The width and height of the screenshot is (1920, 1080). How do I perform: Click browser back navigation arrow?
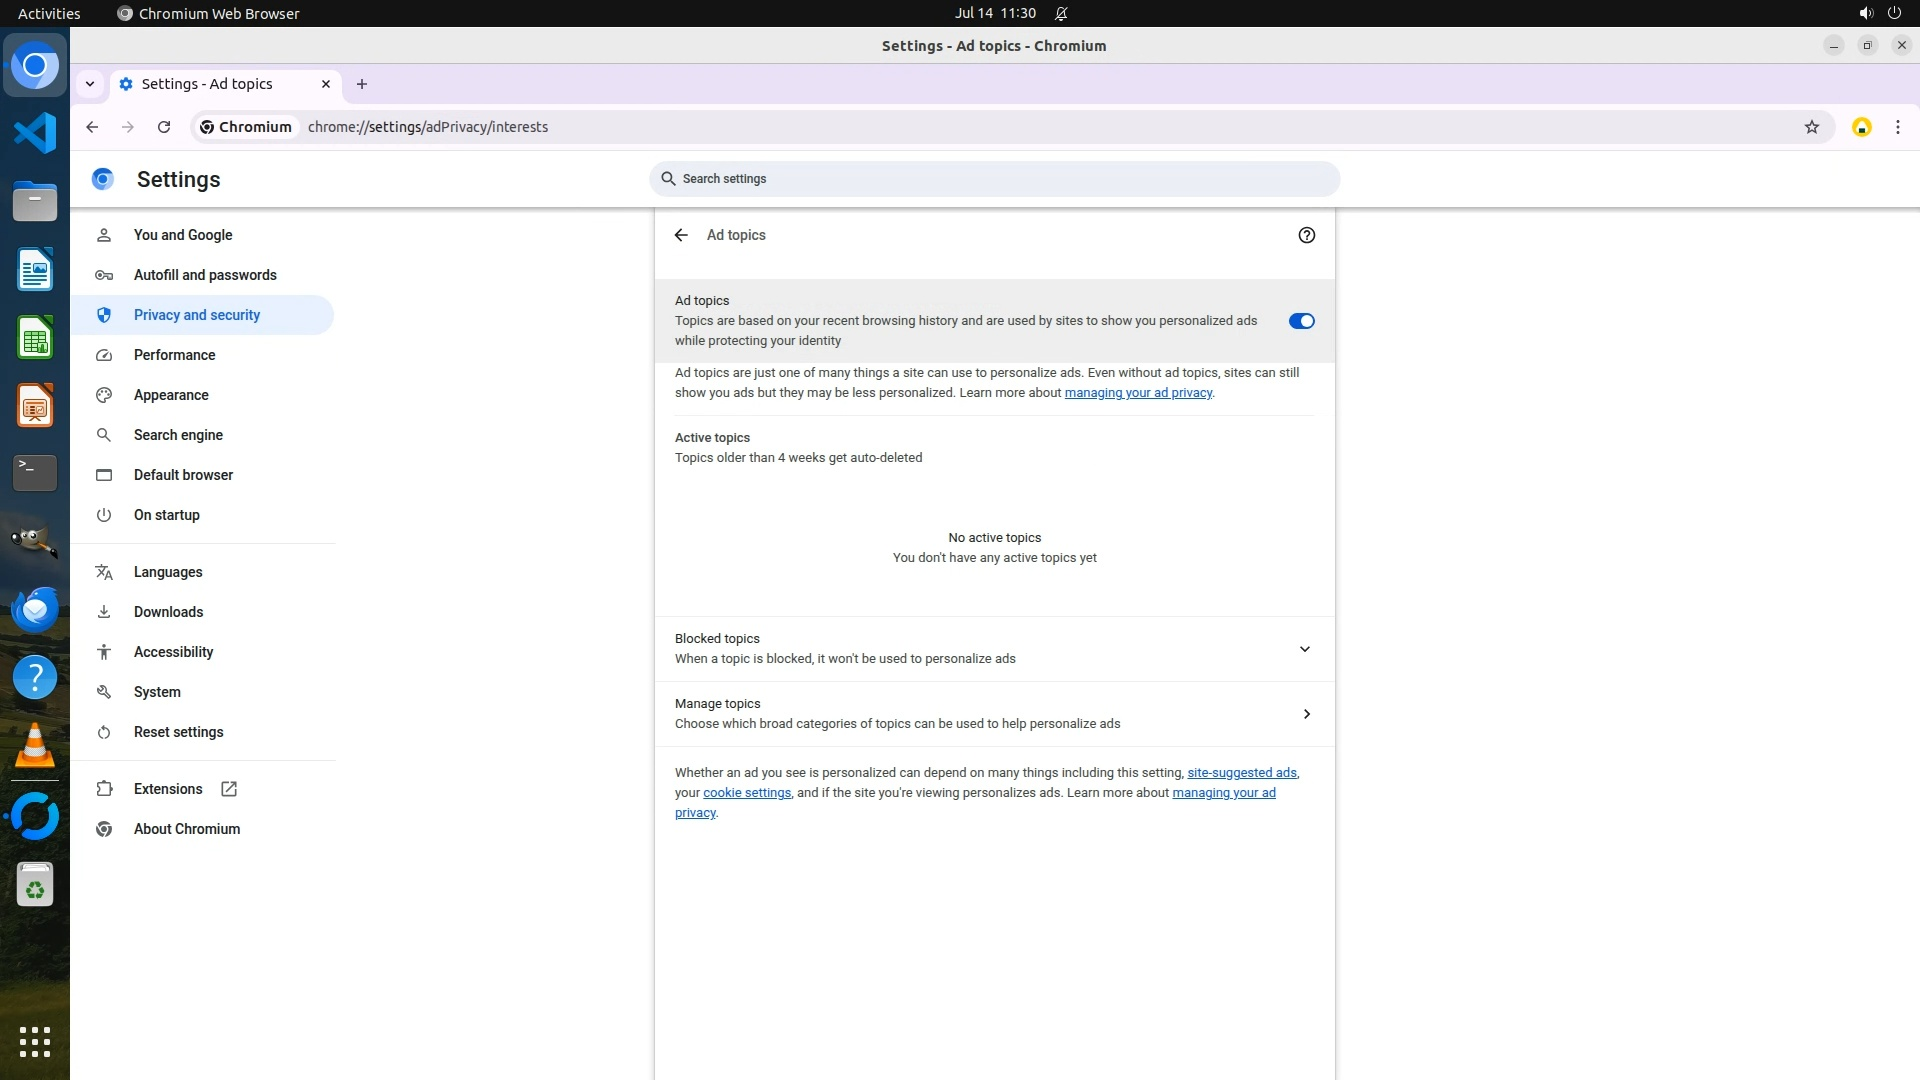click(92, 127)
